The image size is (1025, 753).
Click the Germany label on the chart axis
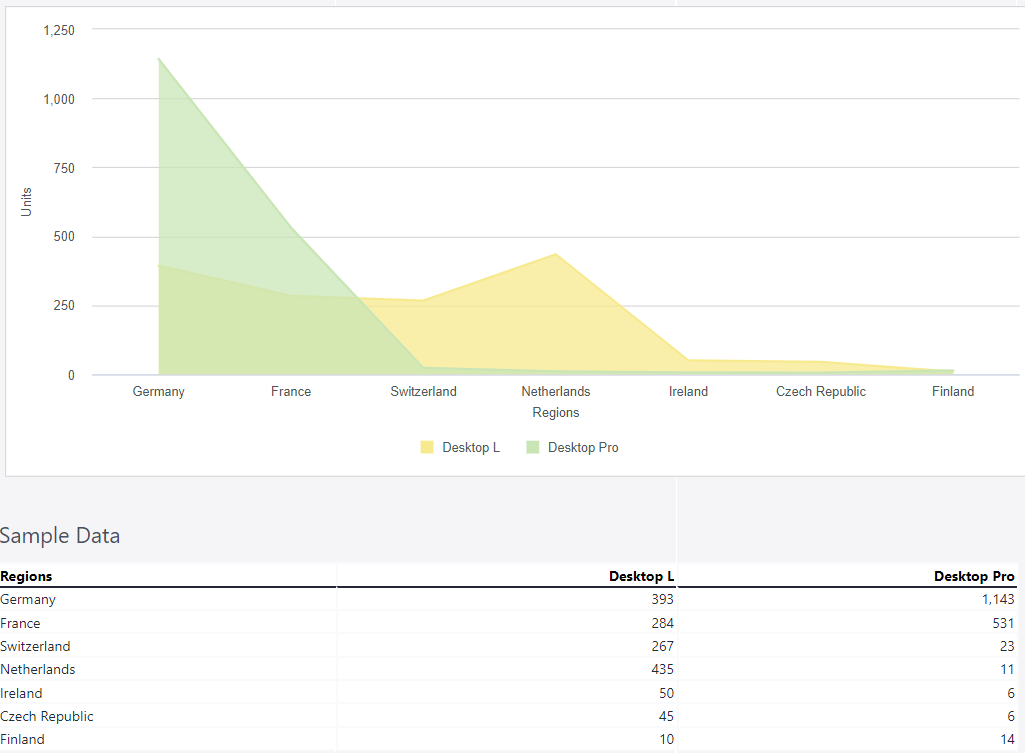click(x=159, y=392)
